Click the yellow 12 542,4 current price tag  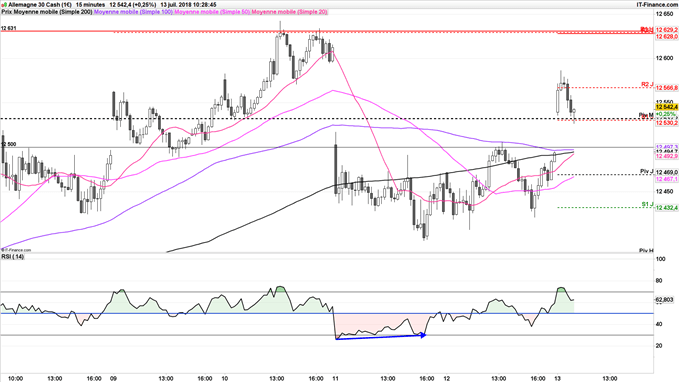point(666,107)
